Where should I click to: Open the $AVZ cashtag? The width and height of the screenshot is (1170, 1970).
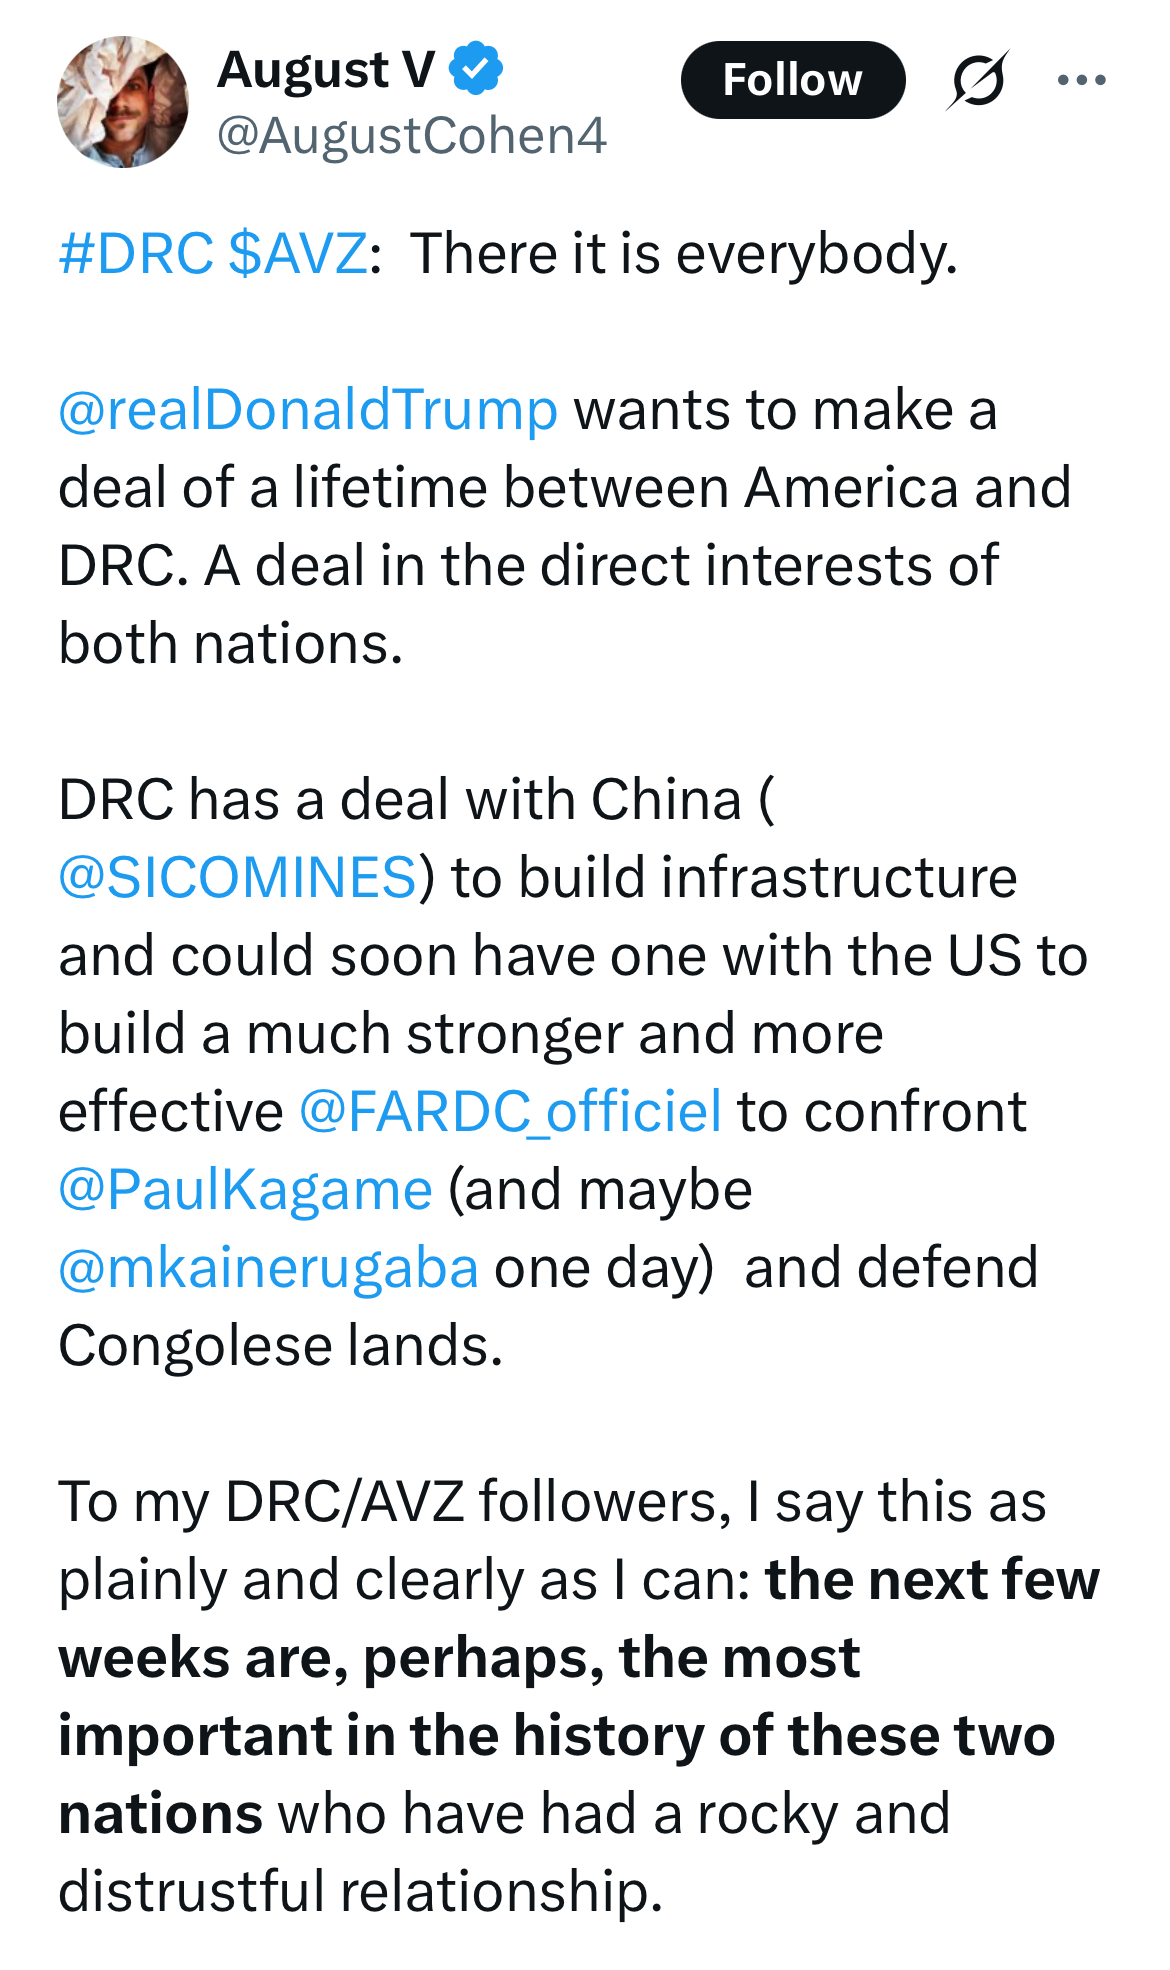click(297, 253)
